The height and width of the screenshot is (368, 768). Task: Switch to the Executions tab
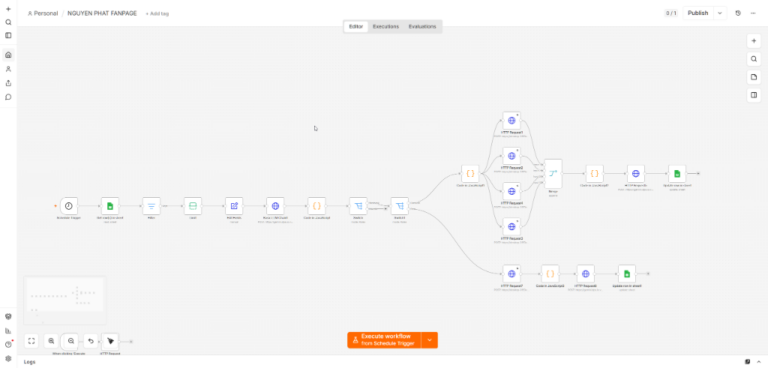pos(386,26)
